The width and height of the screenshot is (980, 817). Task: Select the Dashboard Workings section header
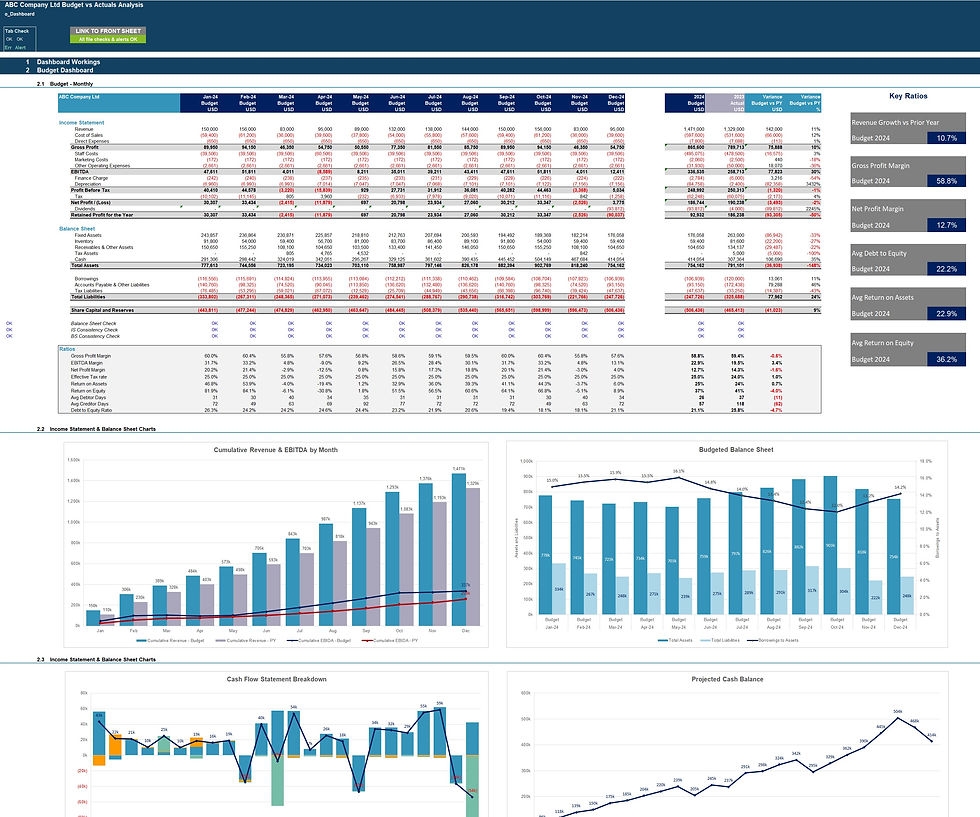[x=70, y=62]
